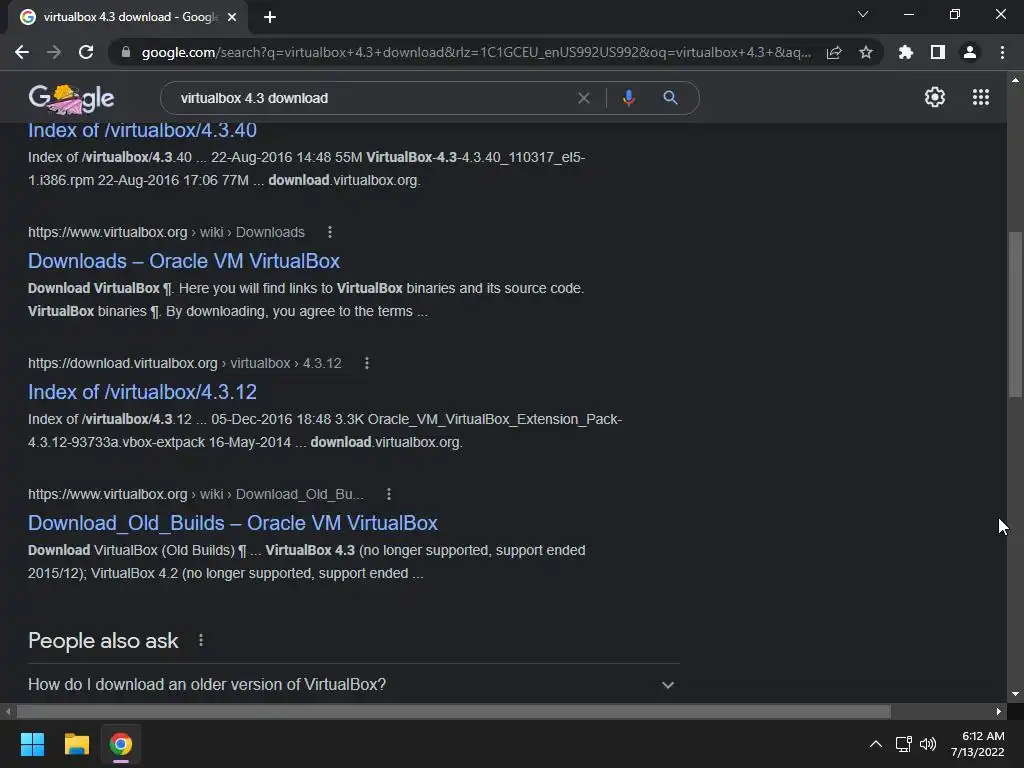Open Downloads – Oracle VM VirtualBox link
This screenshot has height=768, width=1024.
point(184,261)
